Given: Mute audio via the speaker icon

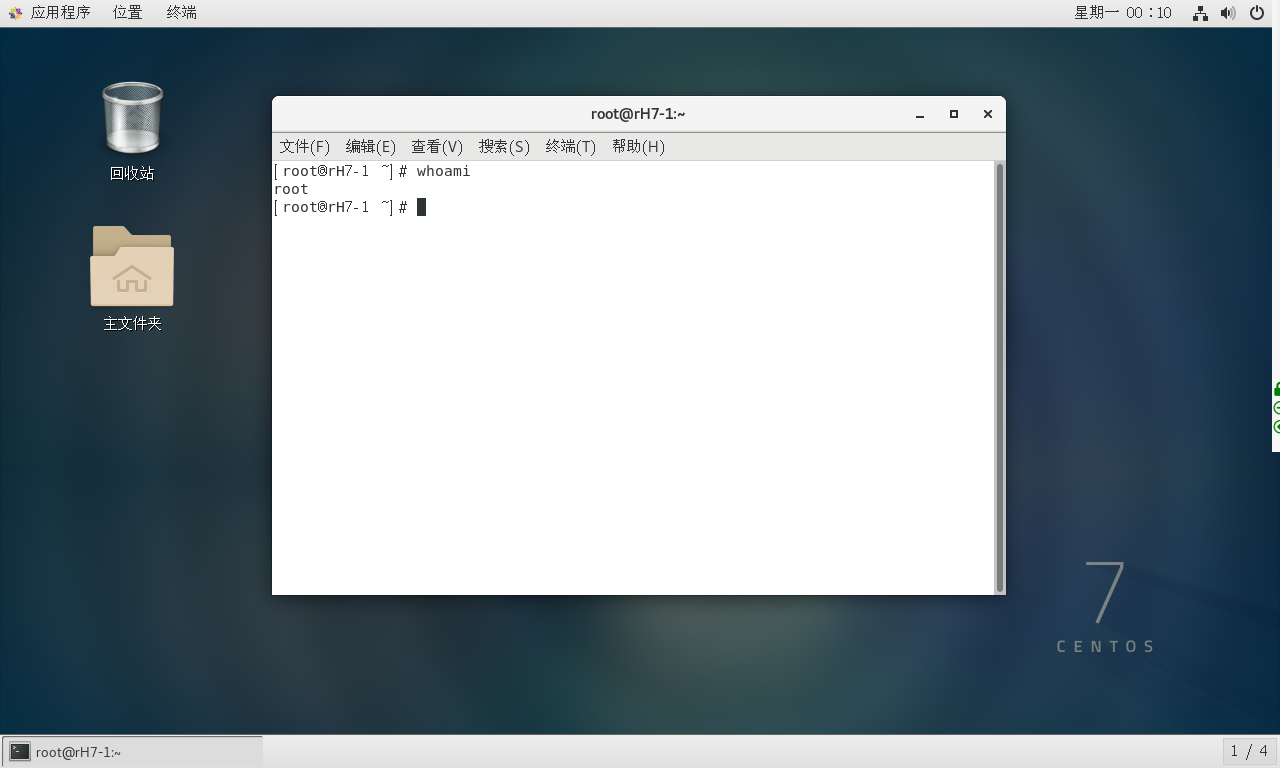Looking at the screenshot, I should [1228, 13].
